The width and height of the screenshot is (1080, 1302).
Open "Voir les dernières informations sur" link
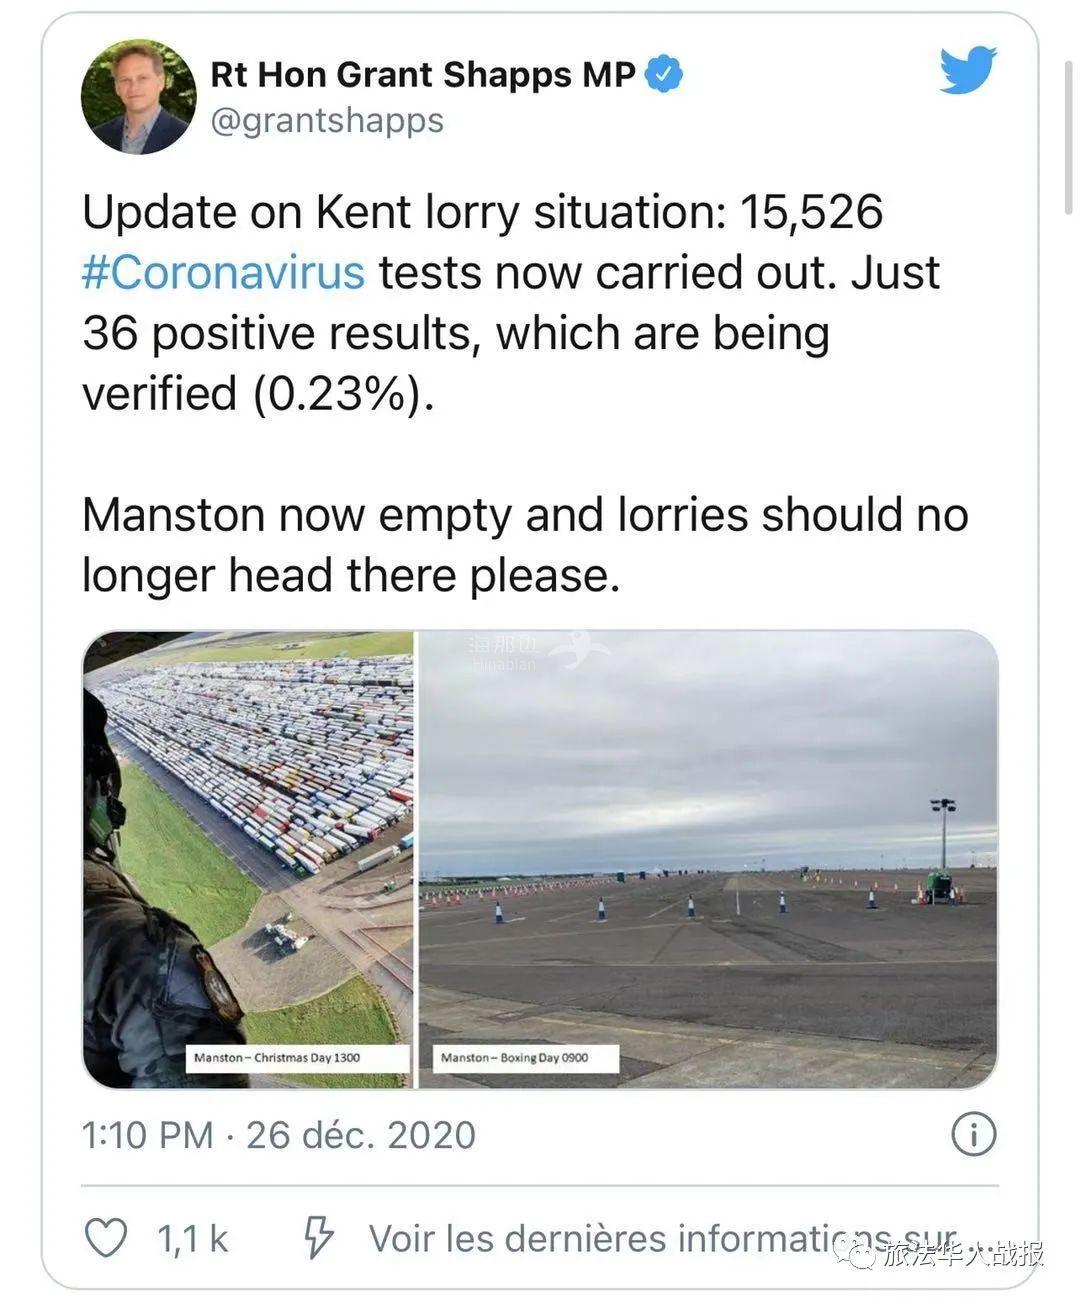[660, 1238]
